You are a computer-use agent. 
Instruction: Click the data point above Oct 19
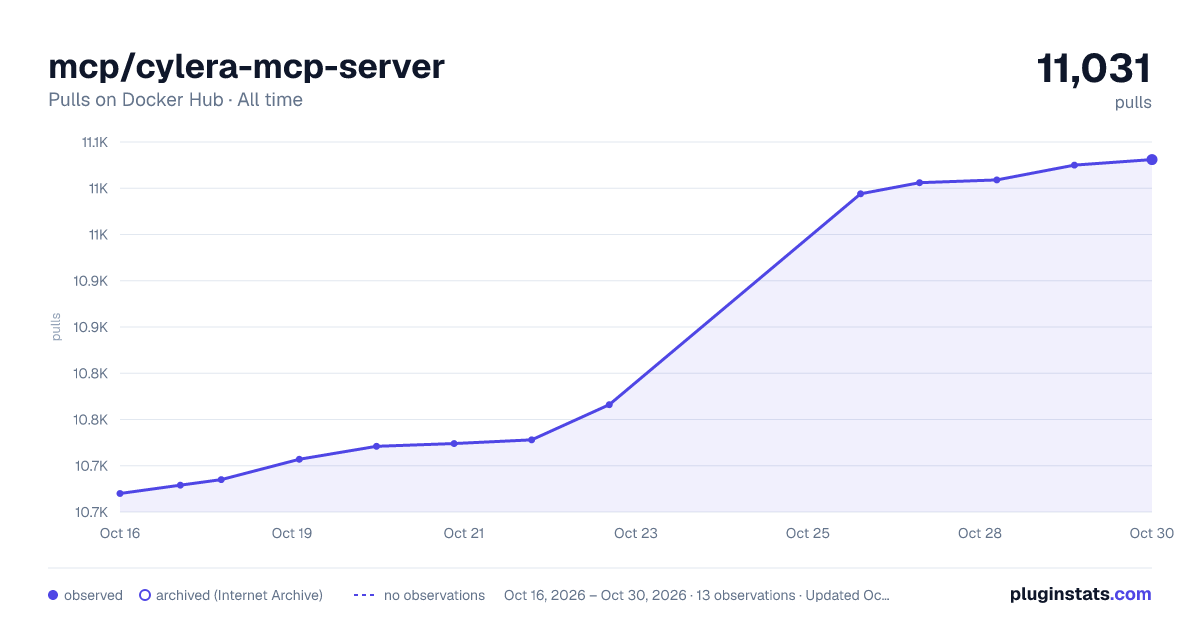pos(299,459)
